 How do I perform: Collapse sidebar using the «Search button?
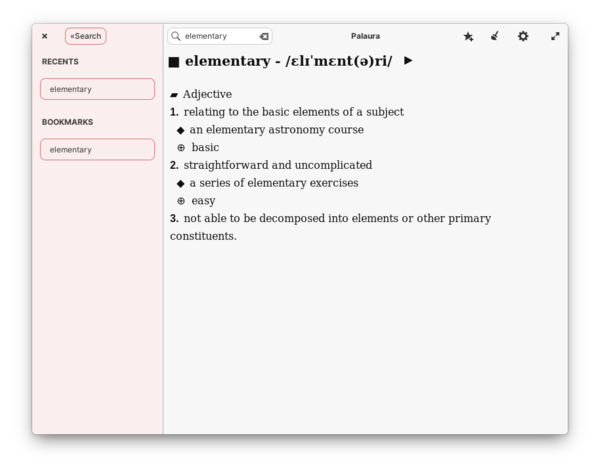pyautogui.click(x=86, y=36)
